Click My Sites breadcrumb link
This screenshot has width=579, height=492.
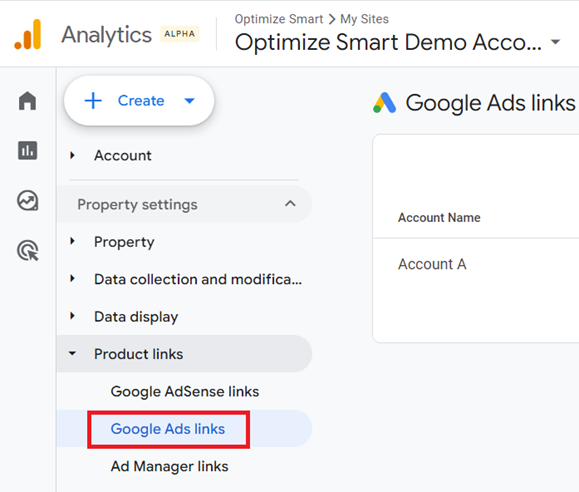[364, 19]
